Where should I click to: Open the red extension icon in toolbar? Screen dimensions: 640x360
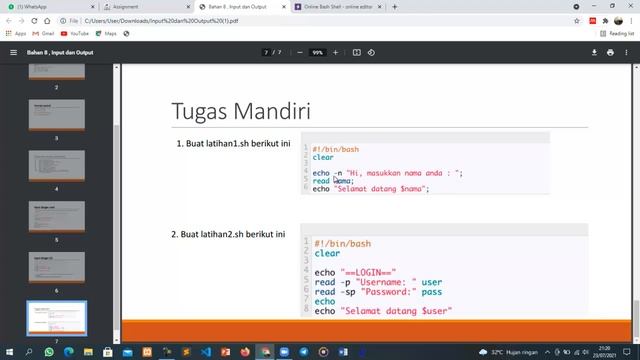[593, 21]
